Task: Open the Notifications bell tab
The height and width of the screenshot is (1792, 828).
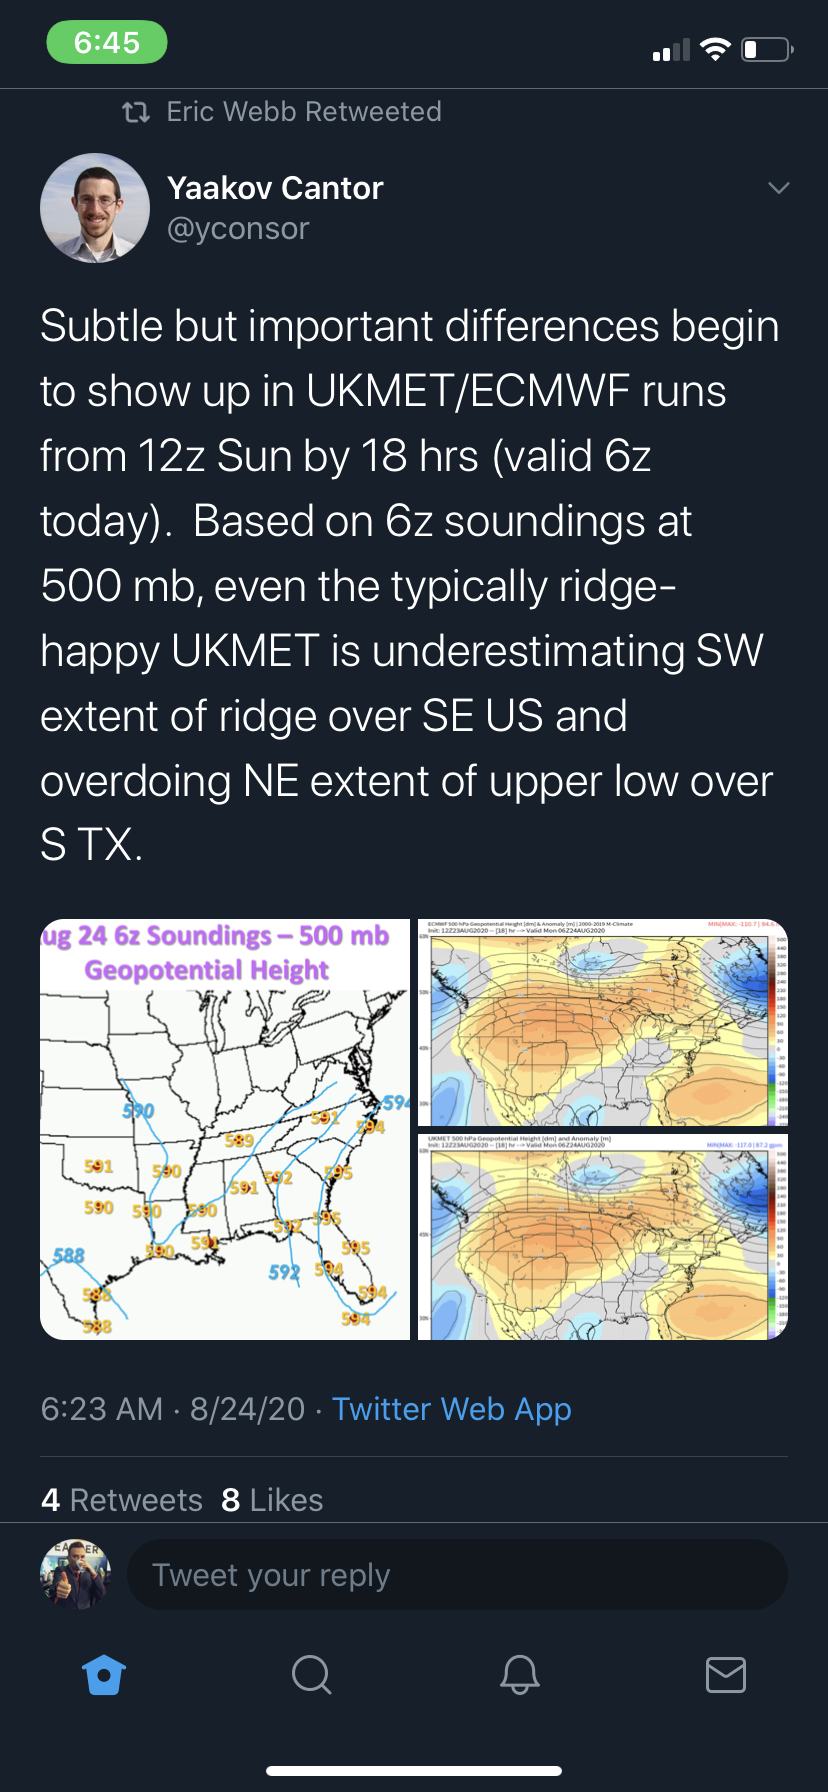Action: (519, 1674)
